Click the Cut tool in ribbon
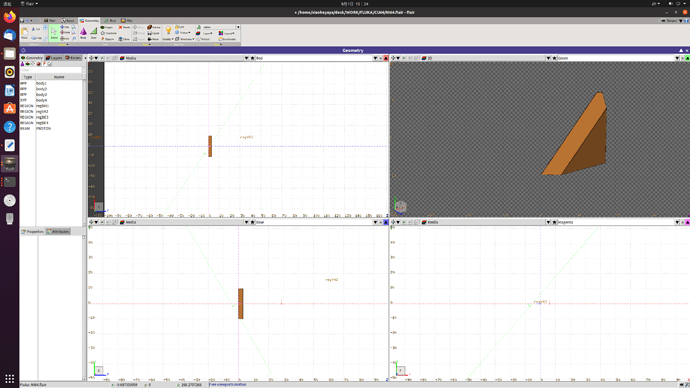 click(36, 29)
